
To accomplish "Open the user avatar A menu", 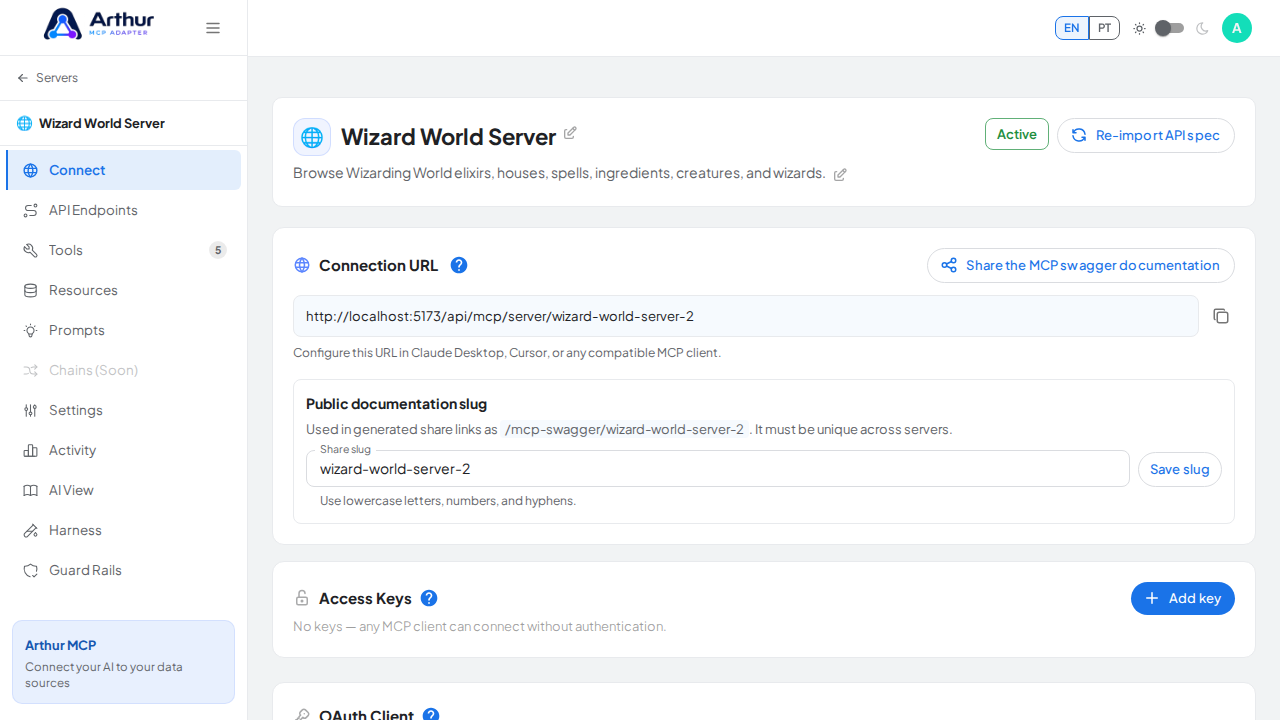I will point(1237,28).
